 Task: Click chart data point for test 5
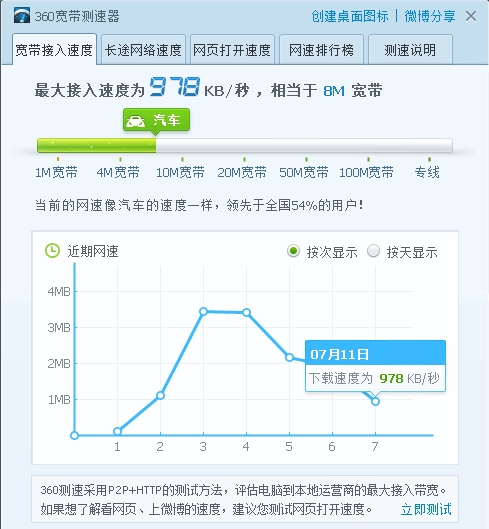[289, 357]
